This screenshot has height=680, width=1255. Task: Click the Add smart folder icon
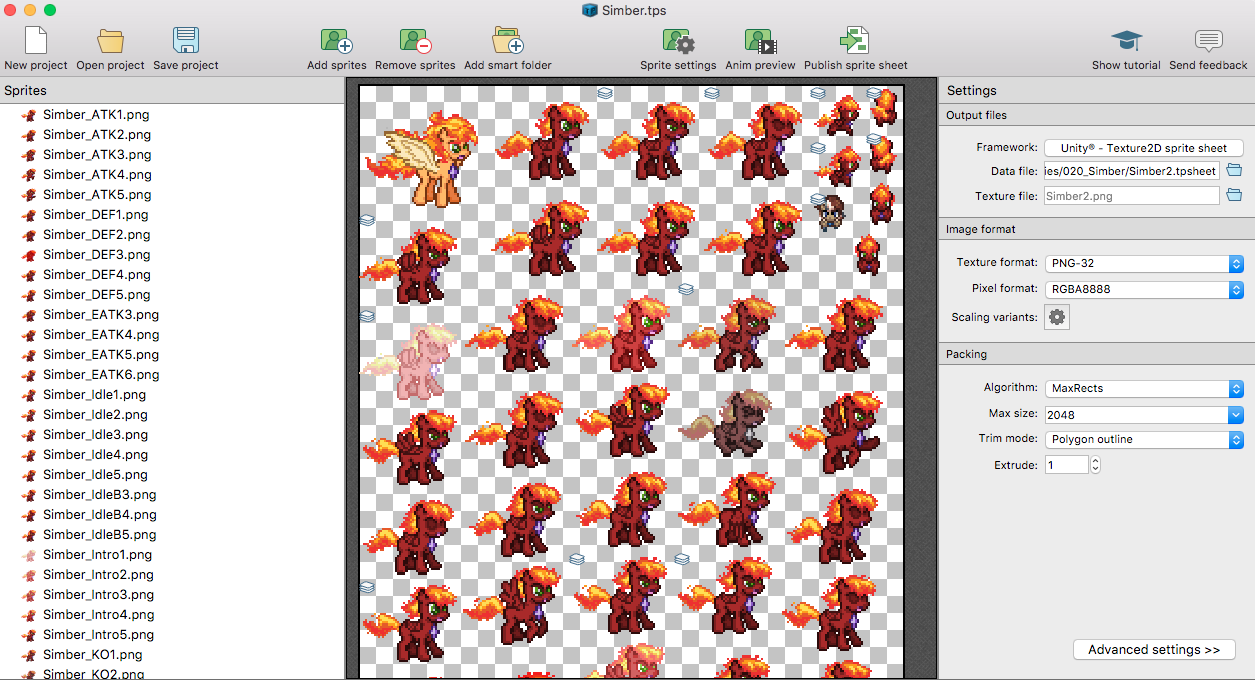[x=508, y=40]
